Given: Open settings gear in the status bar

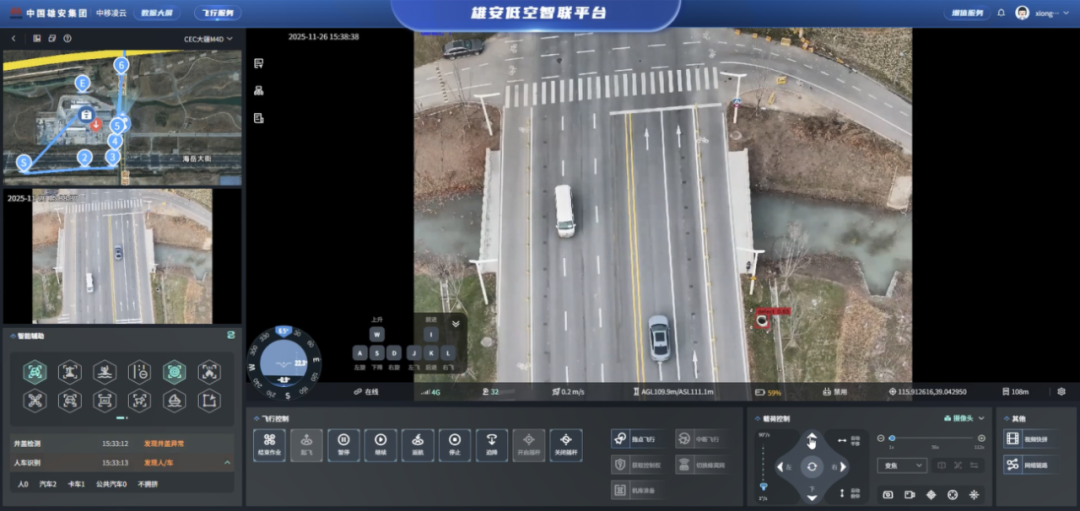Looking at the screenshot, I should coord(1061,392).
